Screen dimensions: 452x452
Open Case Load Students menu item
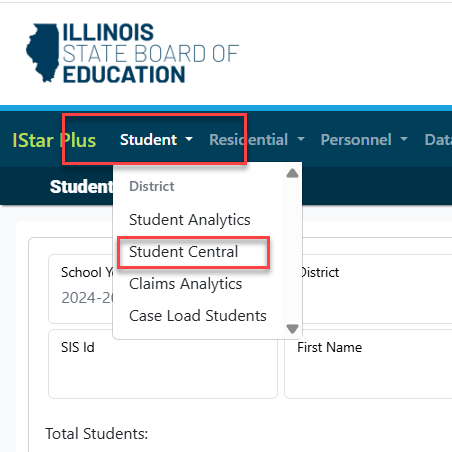coord(198,316)
